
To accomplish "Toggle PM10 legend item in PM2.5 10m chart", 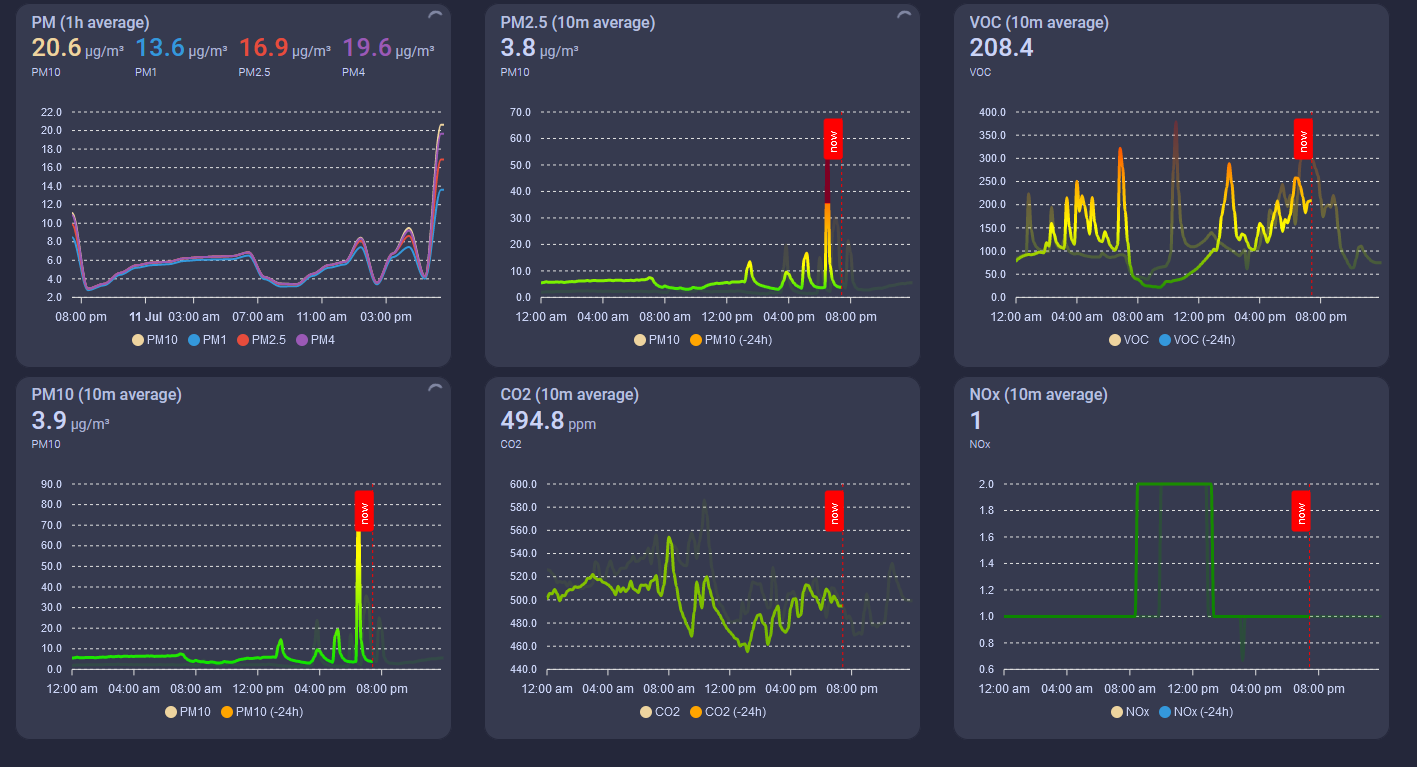I will [x=656, y=340].
